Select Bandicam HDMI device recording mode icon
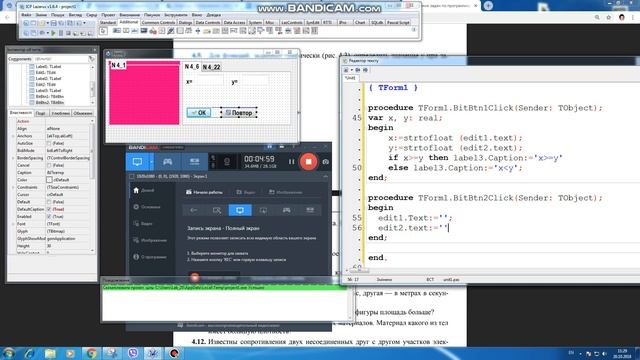640x360 pixels. 194,162
